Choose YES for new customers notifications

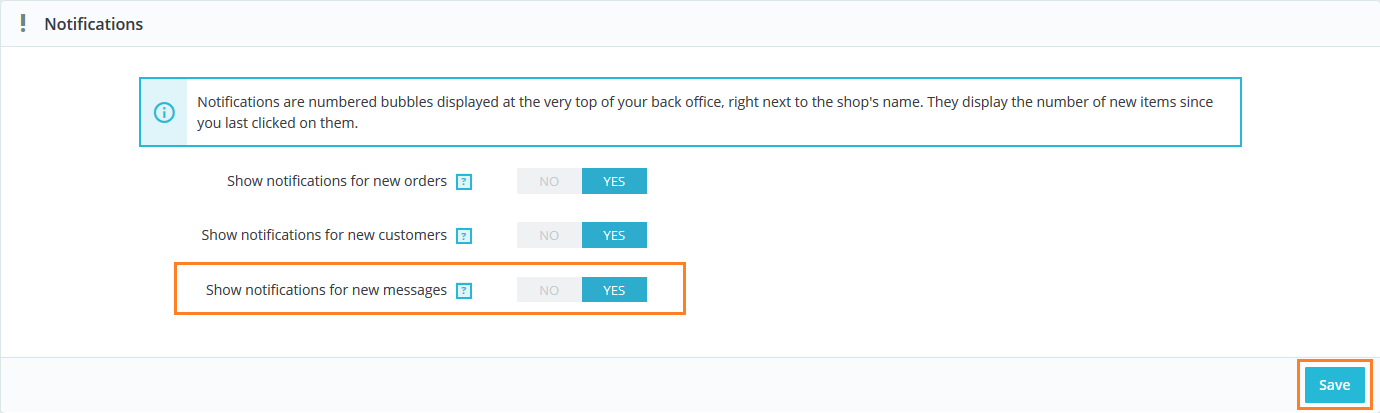(x=614, y=235)
